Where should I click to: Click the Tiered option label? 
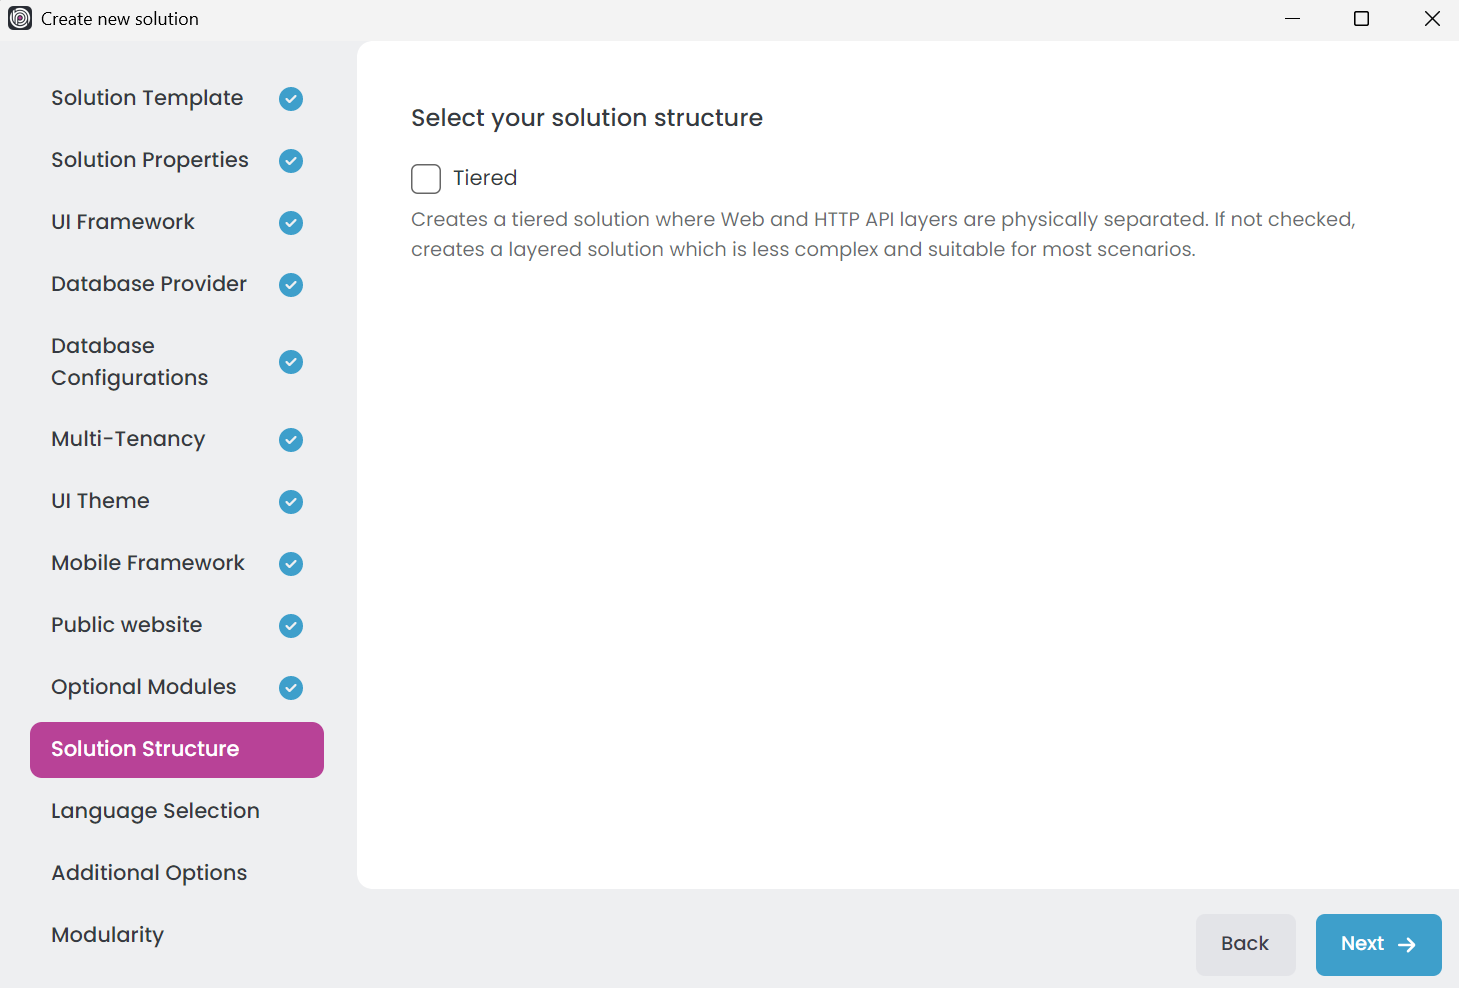coord(485,178)
